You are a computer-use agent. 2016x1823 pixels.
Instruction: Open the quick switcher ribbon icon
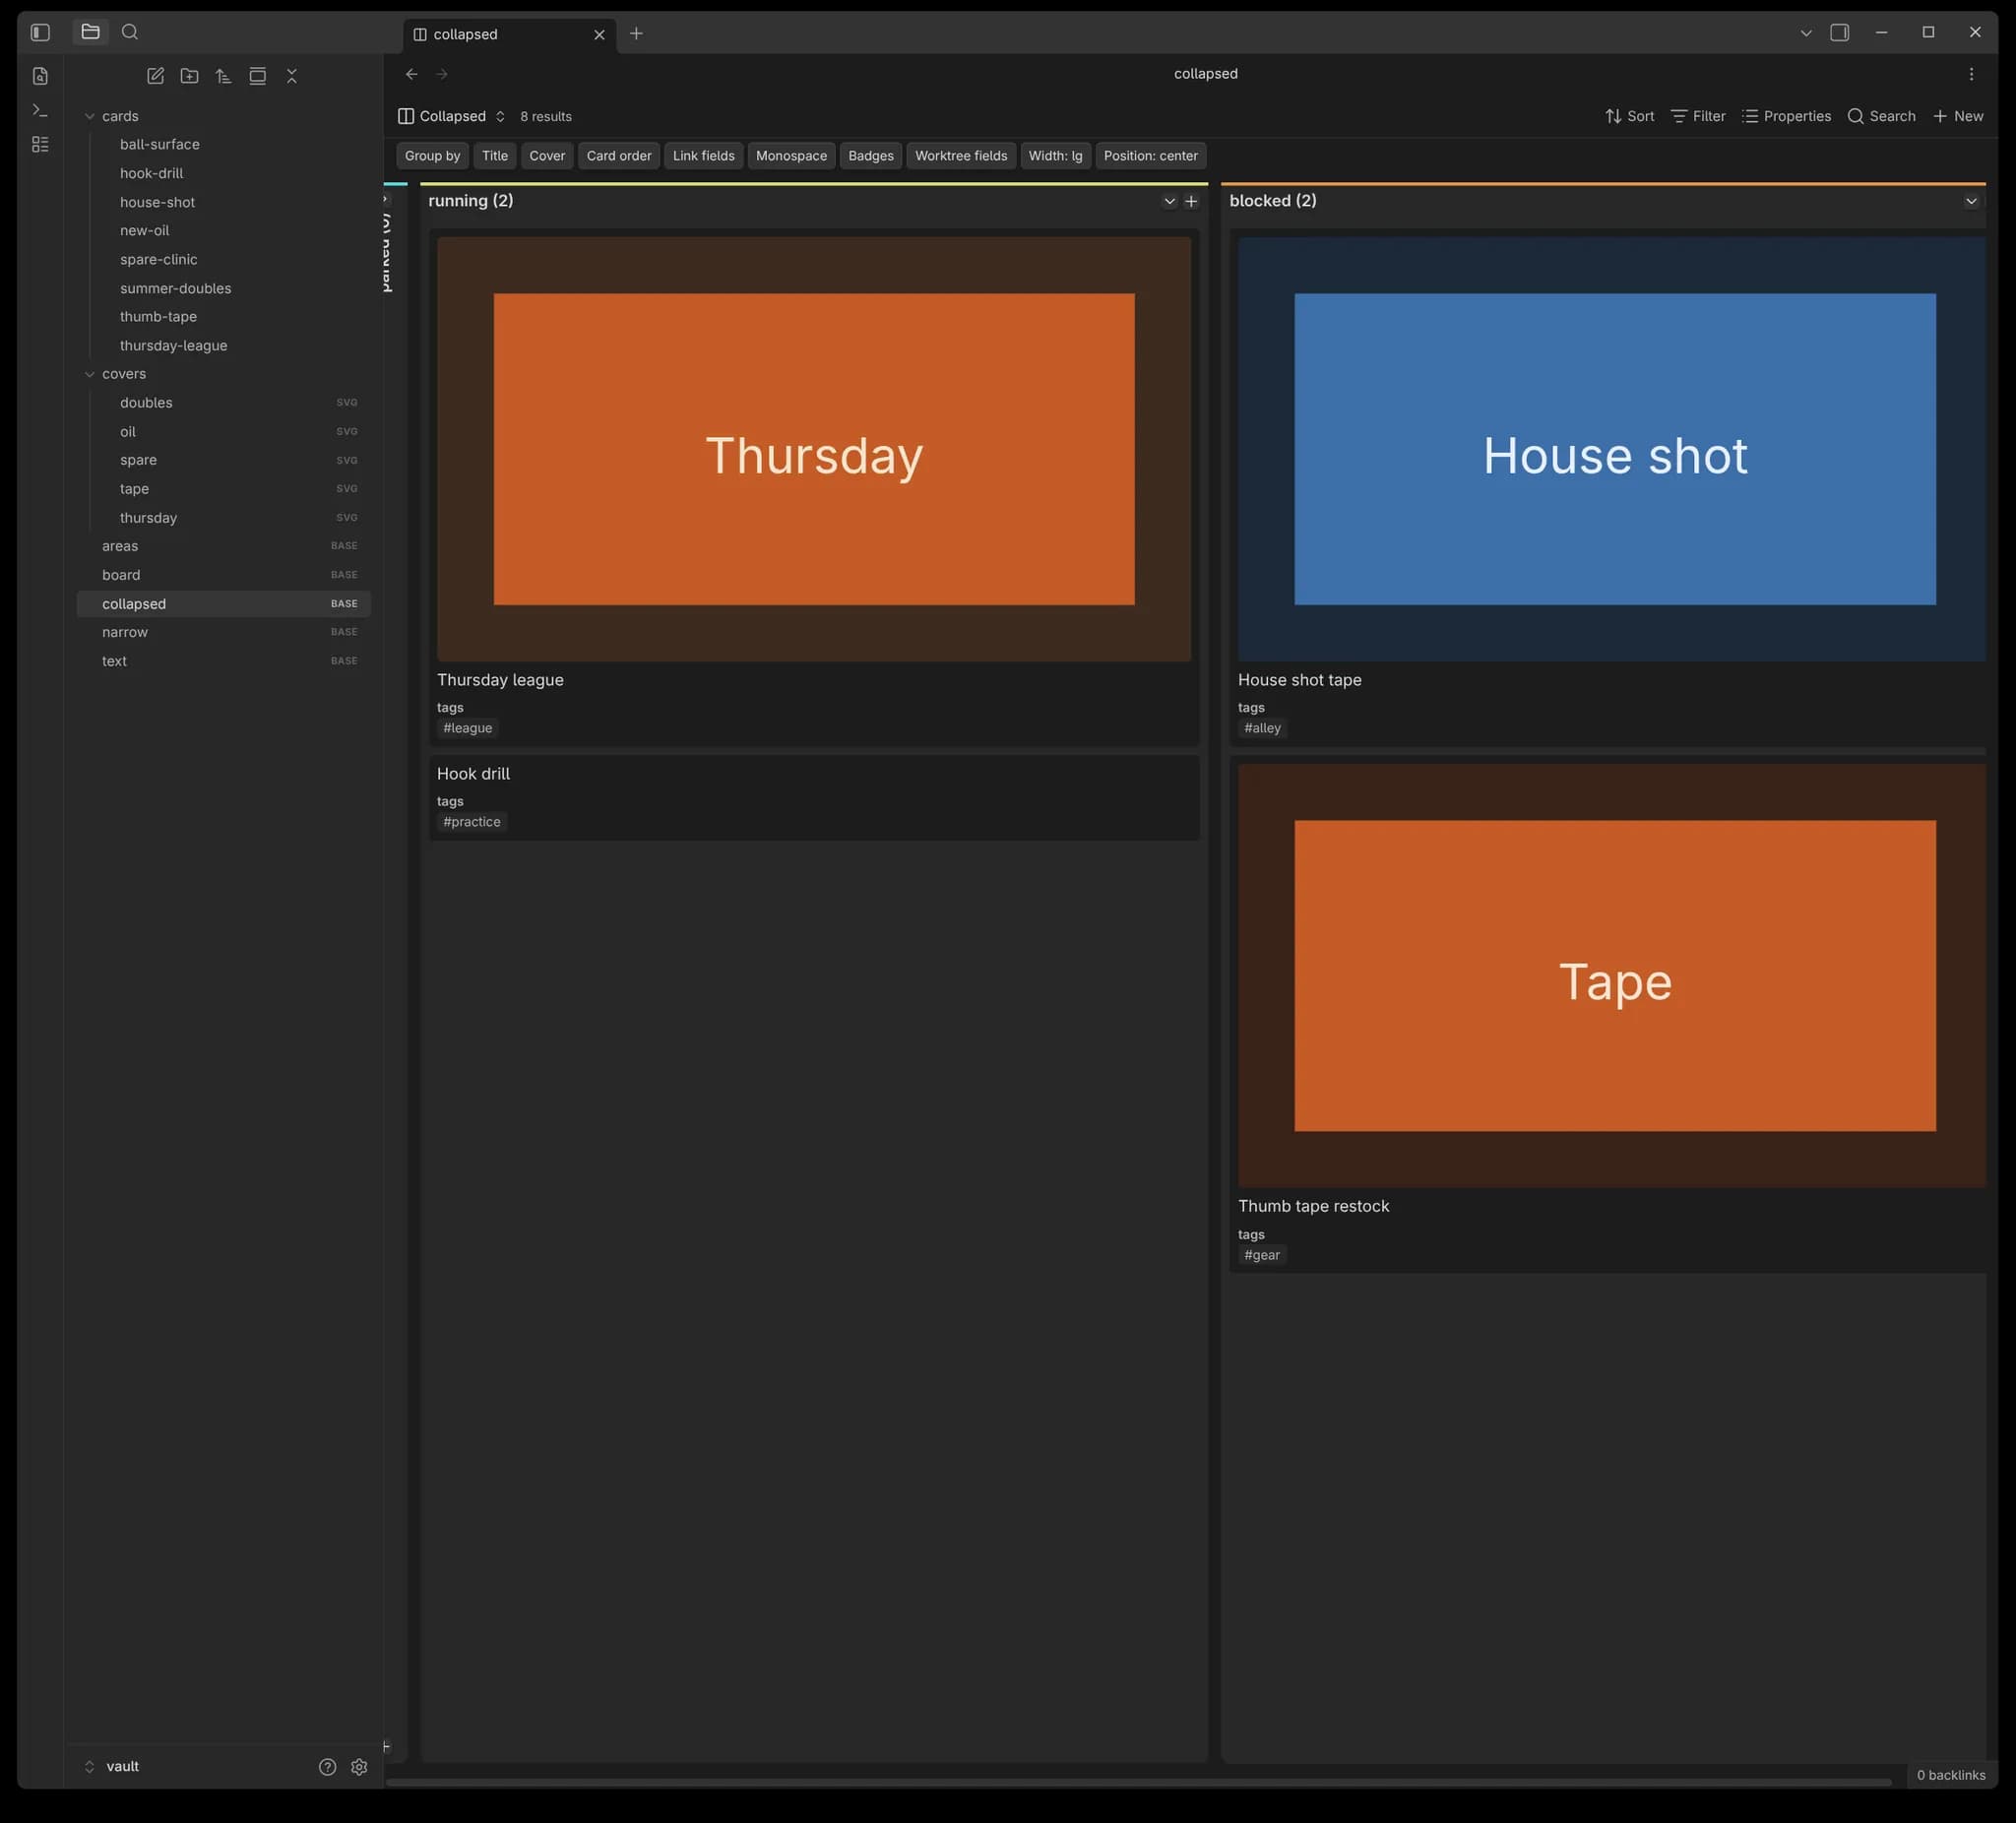coord(40,76)
